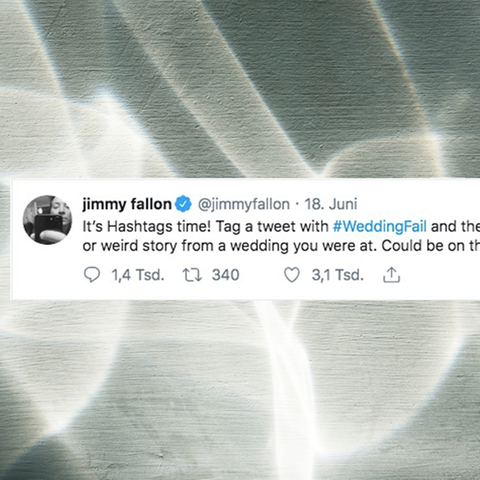Click 'Tag a tweet with' phrase

[272, 227]
